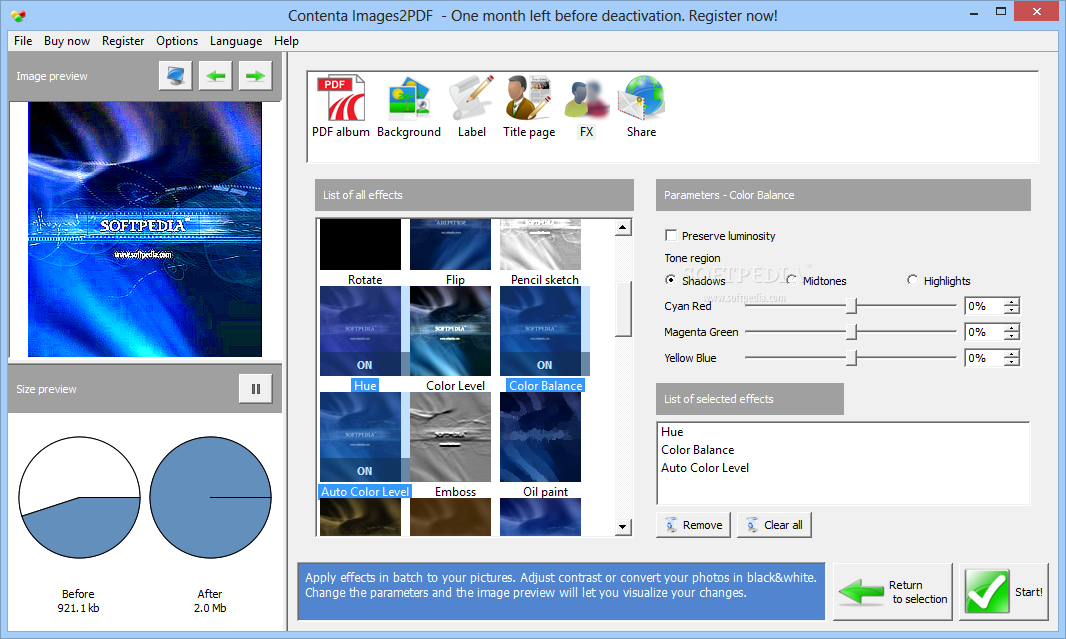
Task: Open the File menu
Action: 23,41
